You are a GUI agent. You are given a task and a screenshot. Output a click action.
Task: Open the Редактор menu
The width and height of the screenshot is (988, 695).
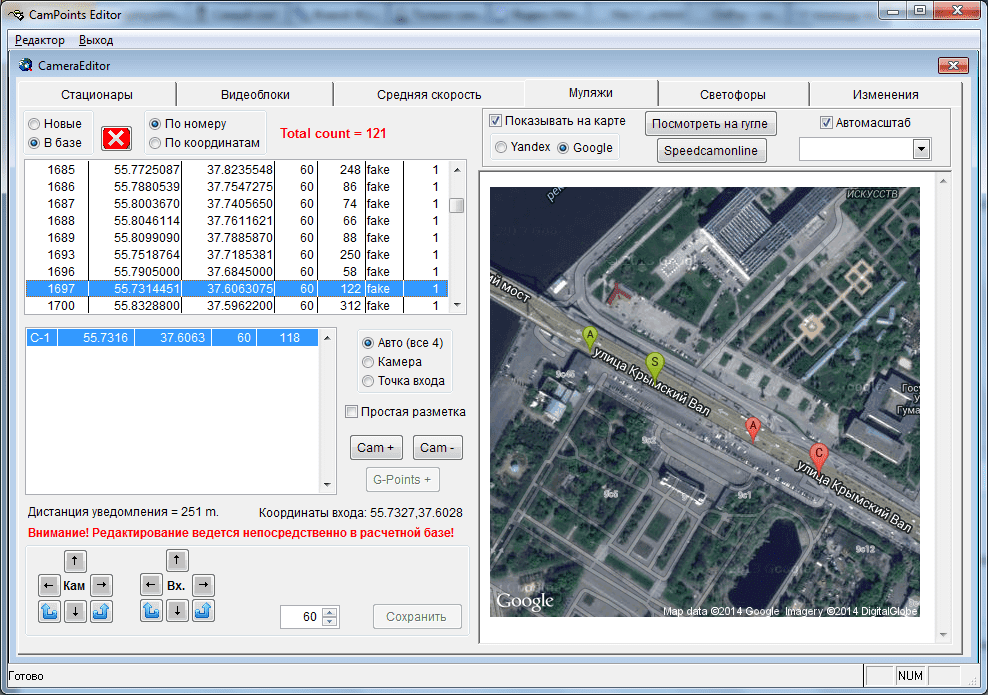tap(40, 40)
